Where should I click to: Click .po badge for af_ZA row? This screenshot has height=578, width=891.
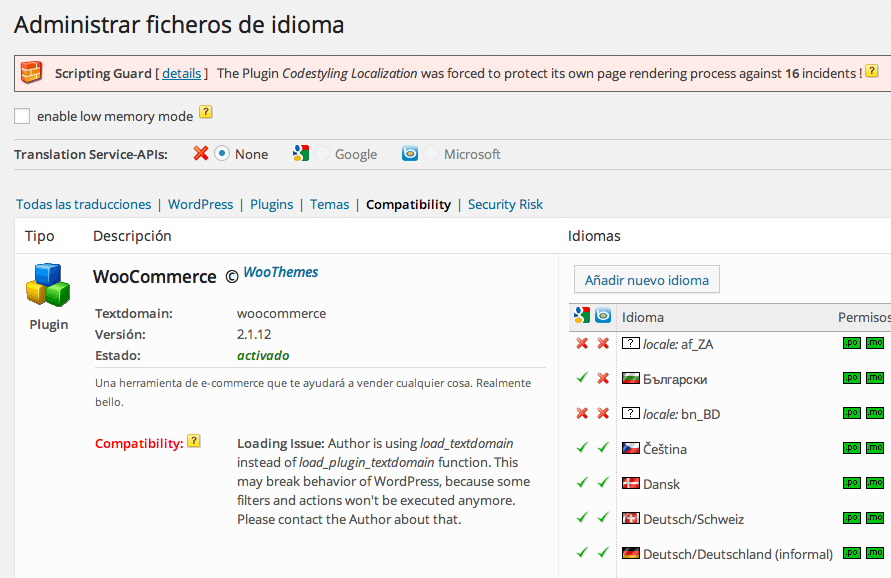pos(852,343)
